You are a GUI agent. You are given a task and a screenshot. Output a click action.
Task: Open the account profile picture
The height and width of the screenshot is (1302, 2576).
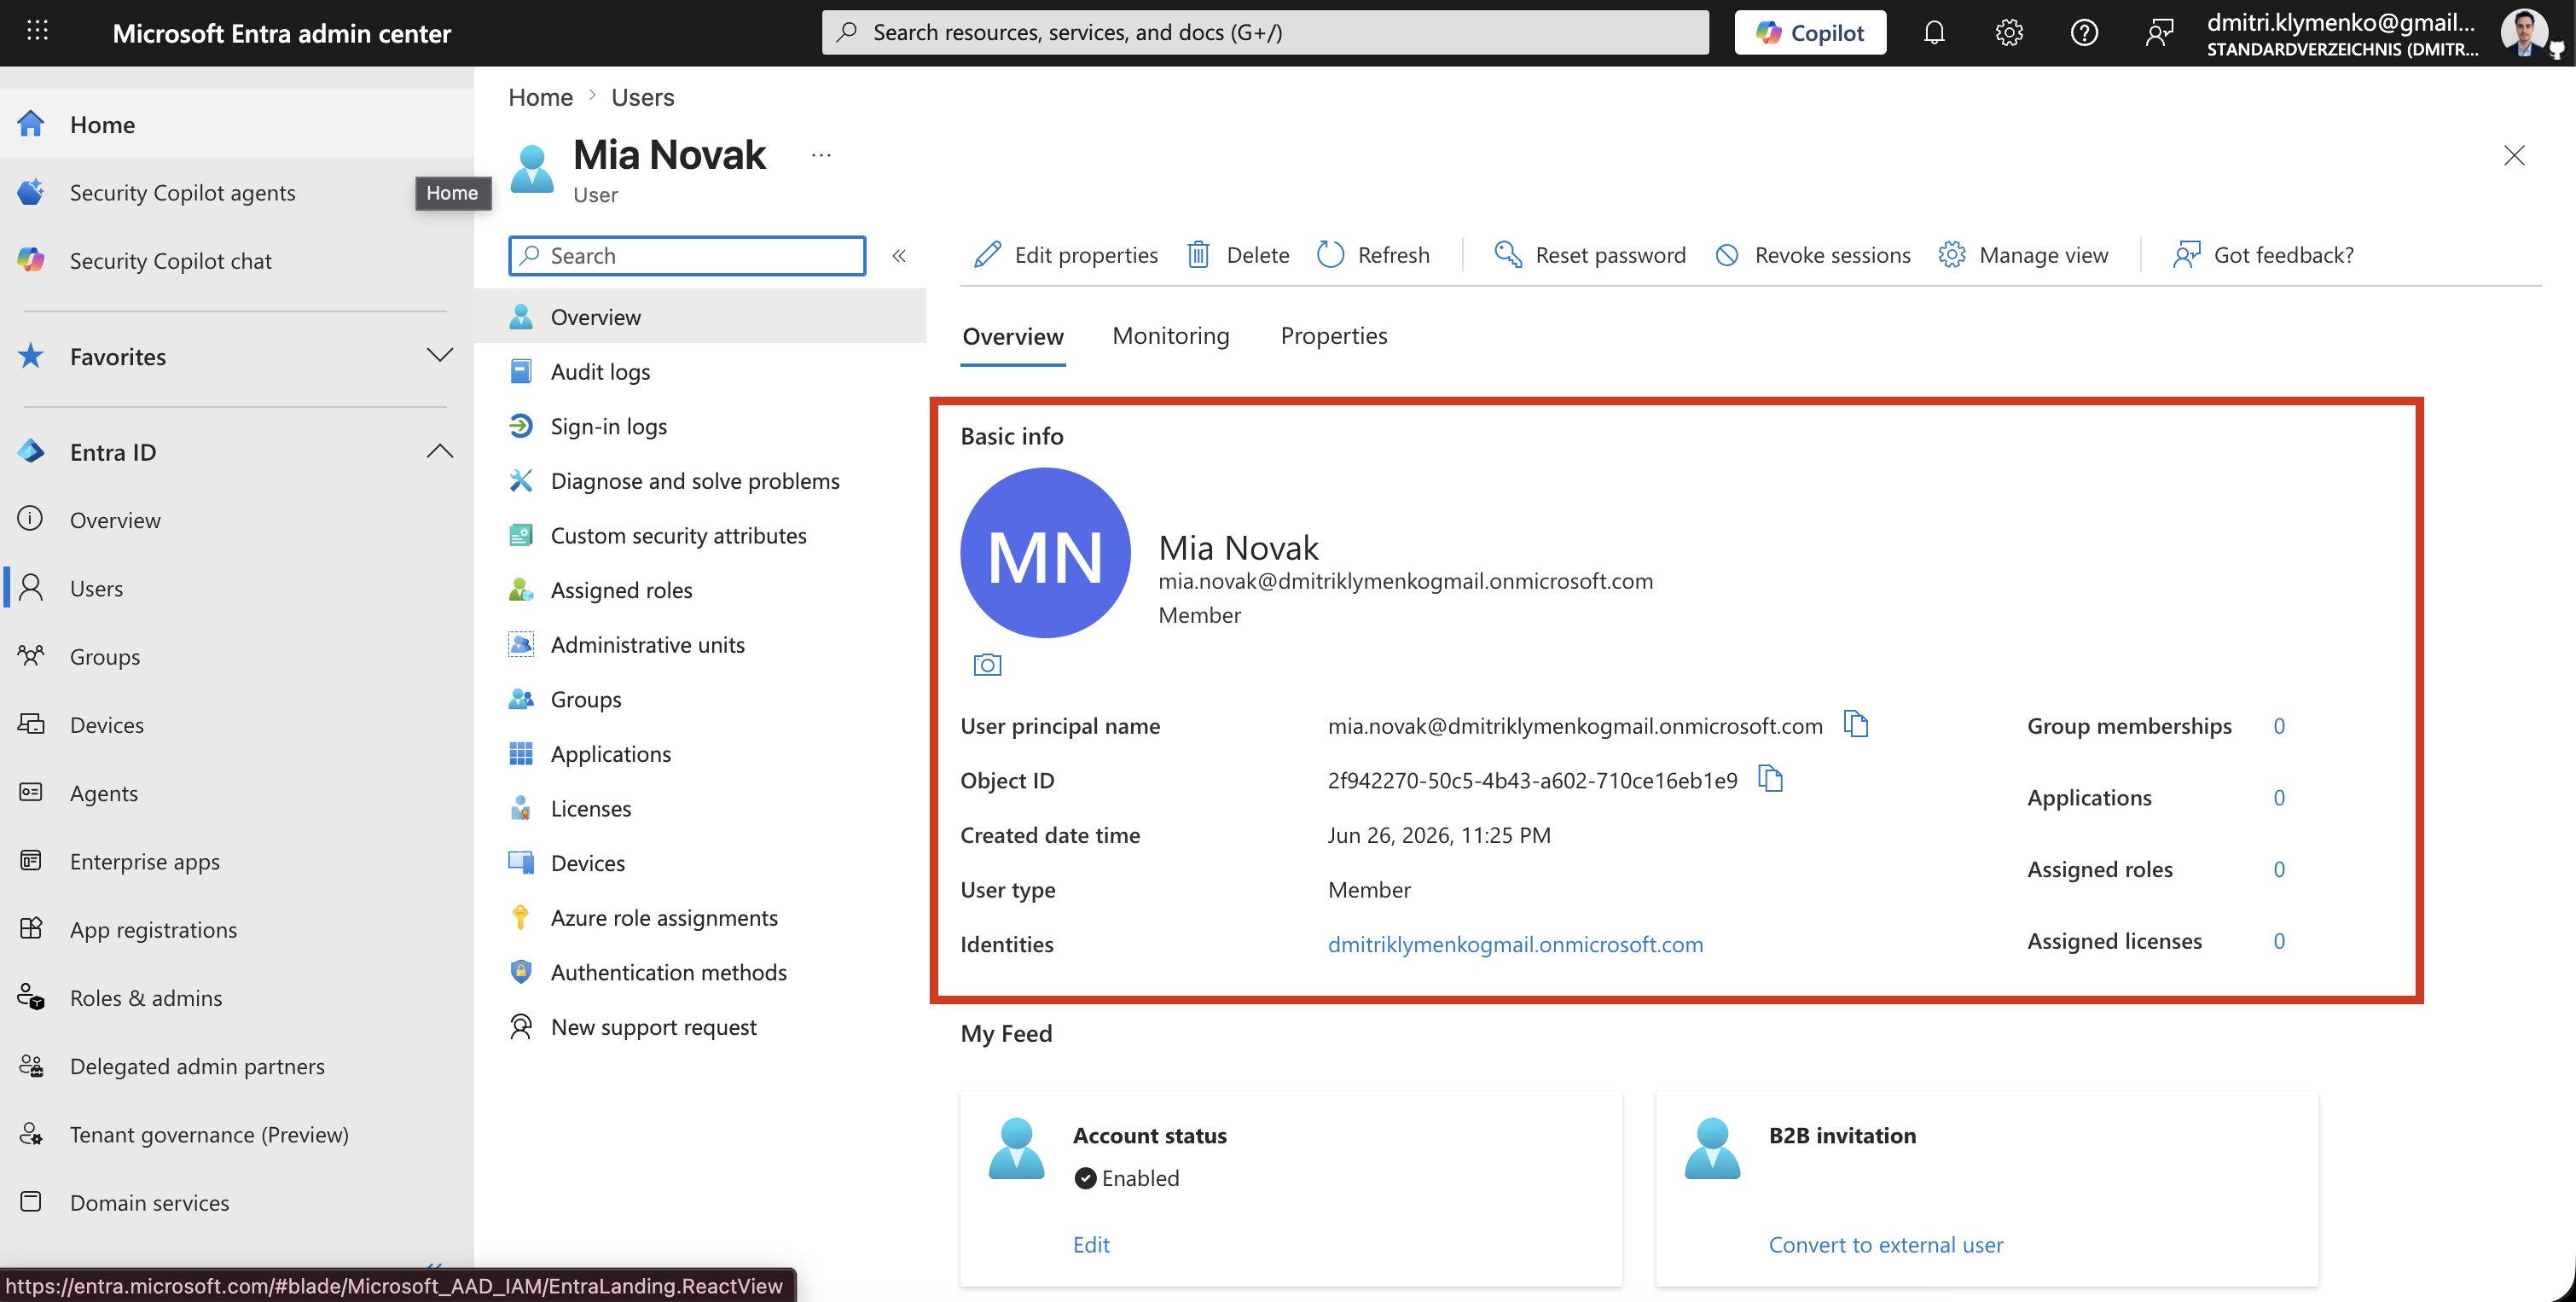(x=2525, y=32)
